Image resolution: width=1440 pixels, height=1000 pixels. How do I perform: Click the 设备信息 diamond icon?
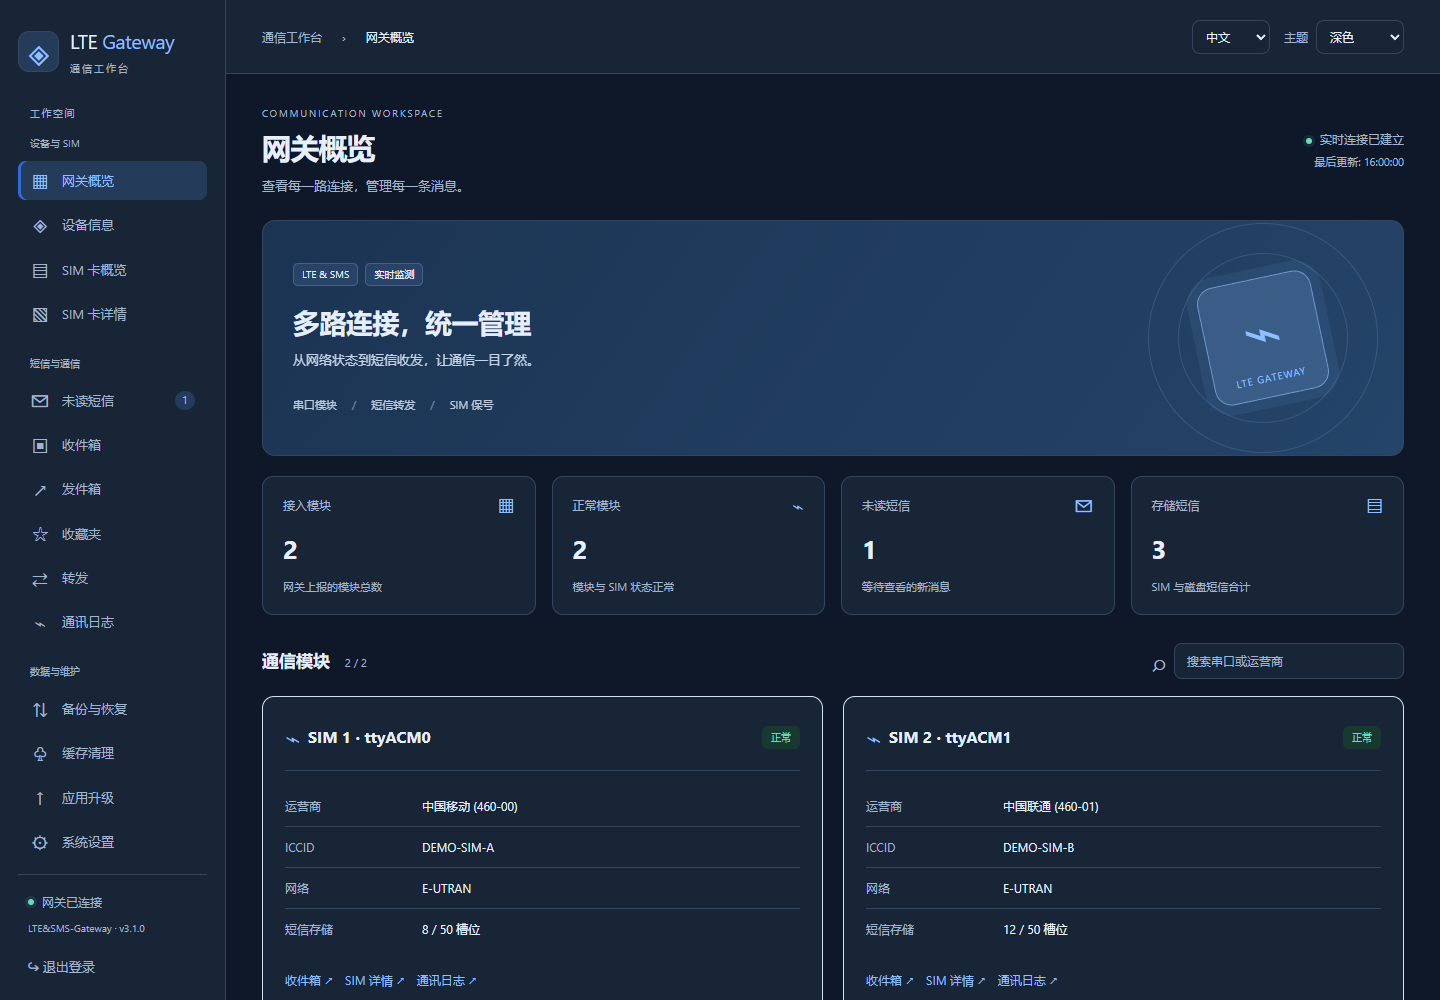[40, 226]
